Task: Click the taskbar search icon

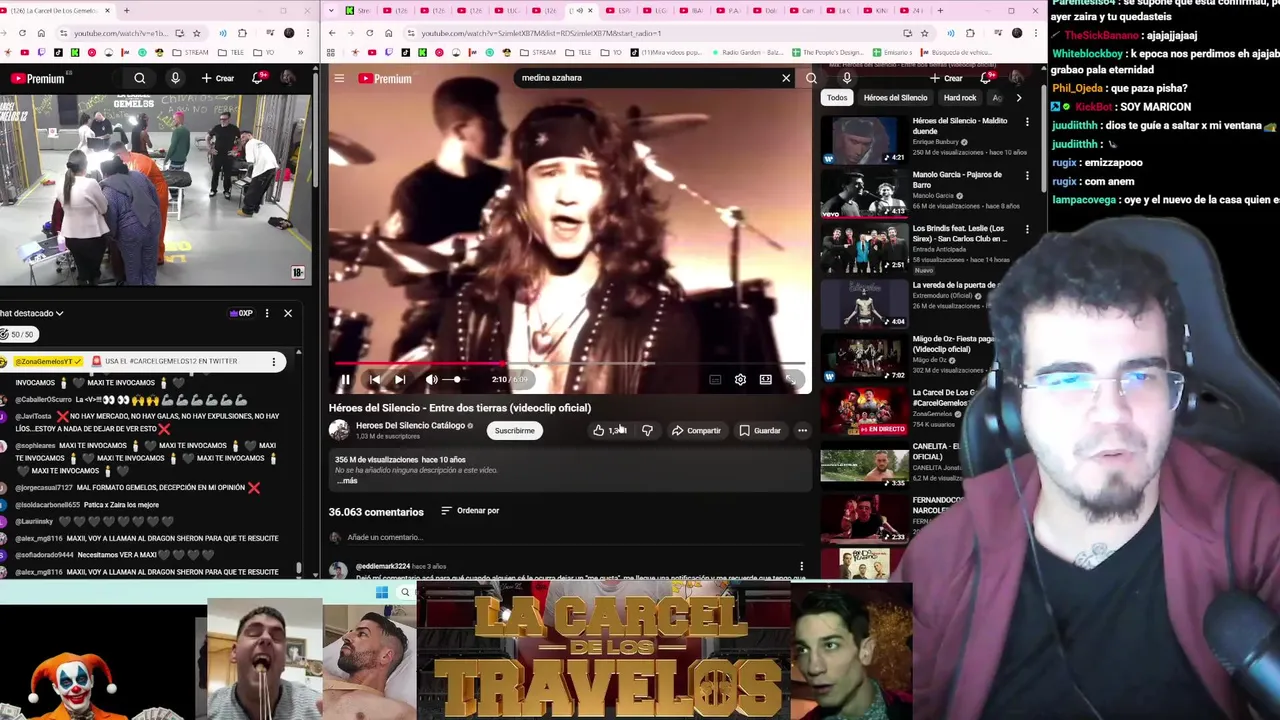Action: (x=405, y=593)
